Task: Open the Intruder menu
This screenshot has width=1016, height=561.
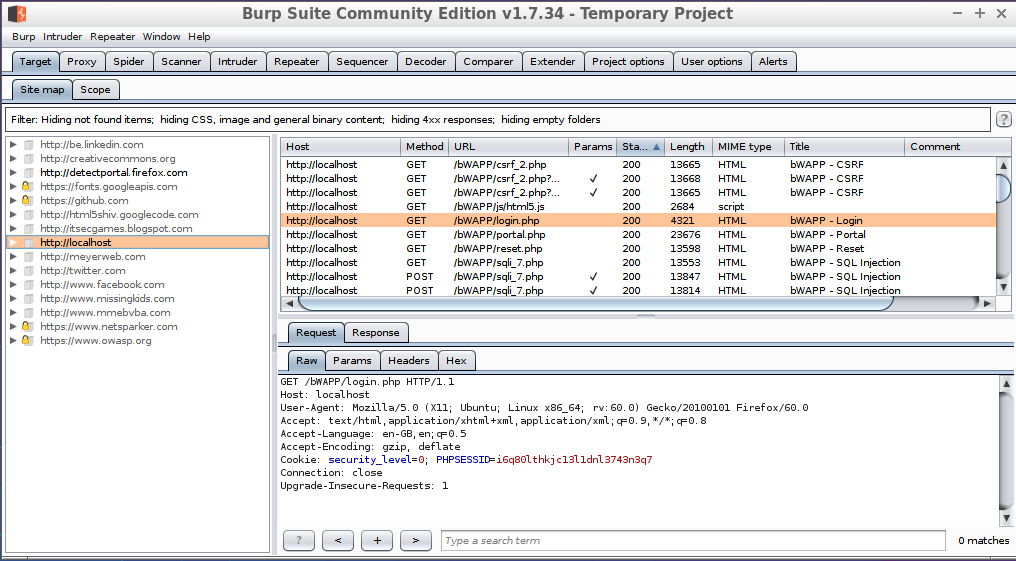Action: (62, 37)
